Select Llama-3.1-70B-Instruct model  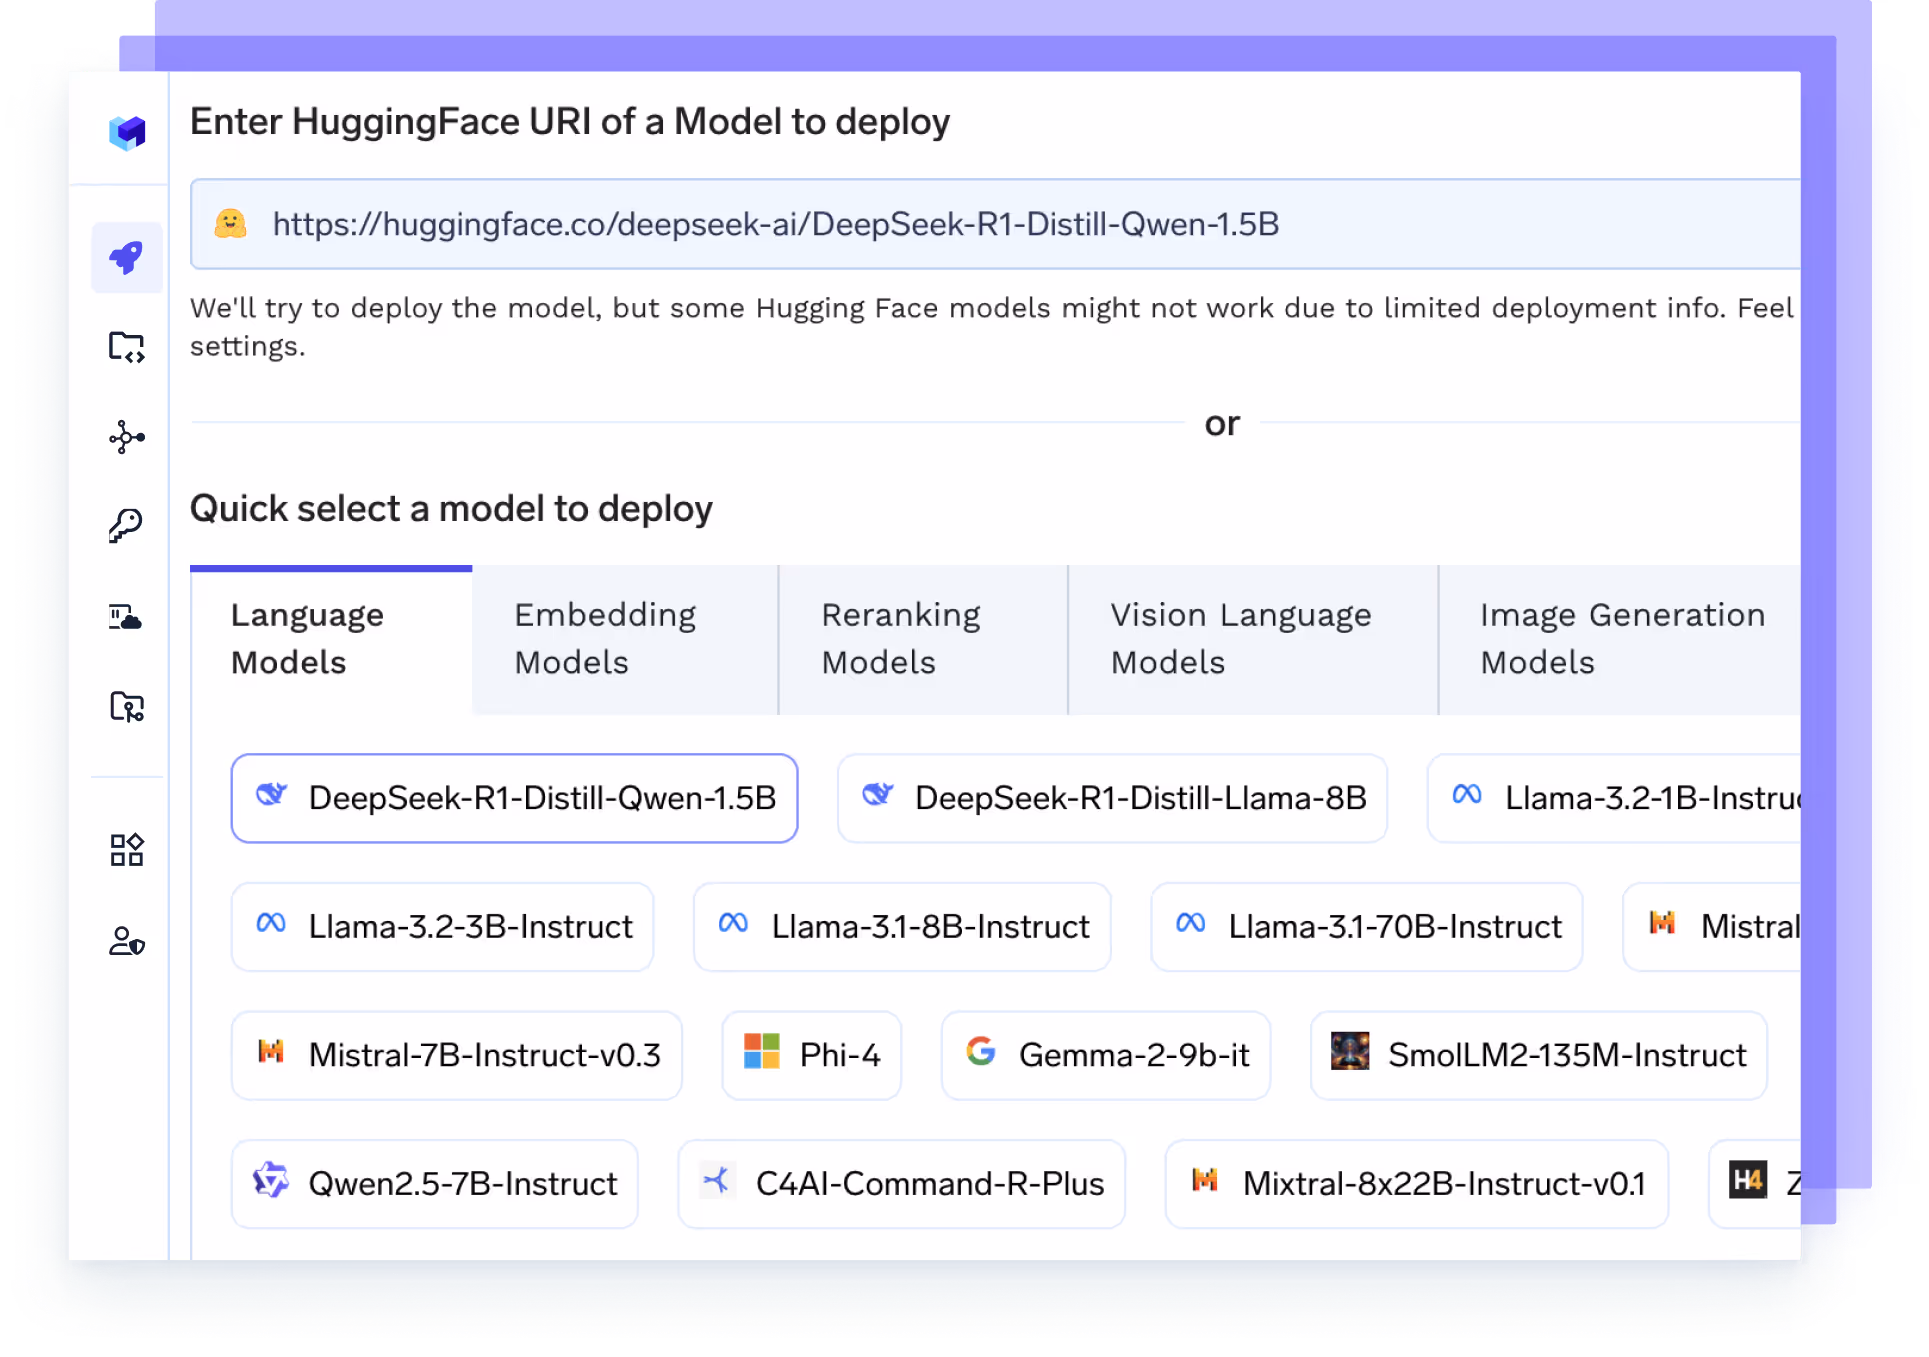click(1366, 927)
